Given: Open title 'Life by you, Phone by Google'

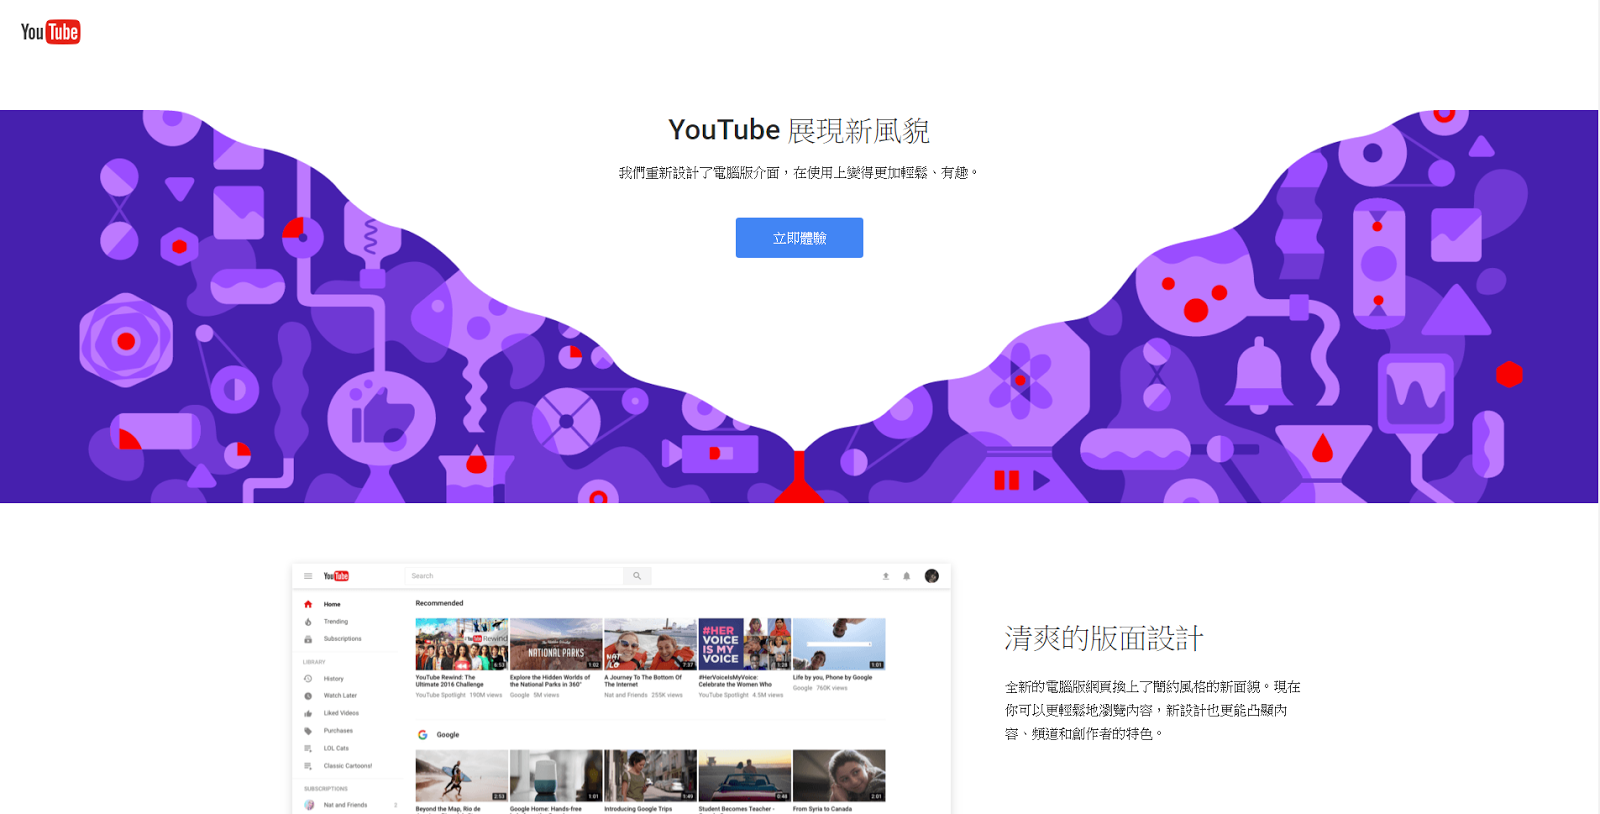Looking at the screenshot, I should coord(833,677).
